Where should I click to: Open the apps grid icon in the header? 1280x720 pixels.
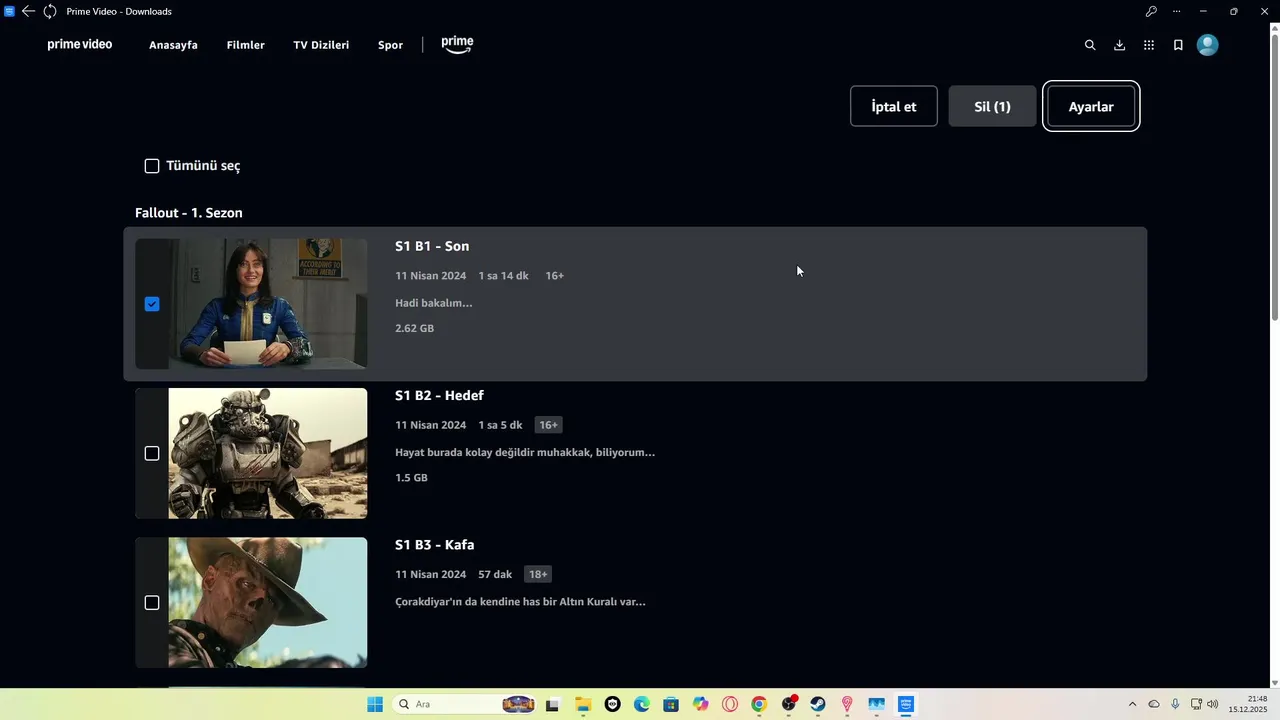[1149, 45]
